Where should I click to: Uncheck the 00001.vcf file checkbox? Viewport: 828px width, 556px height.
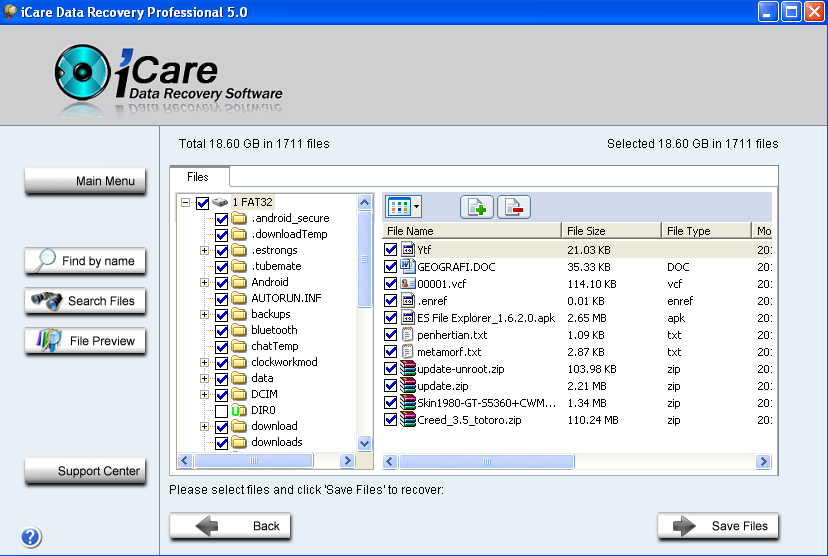390,284
